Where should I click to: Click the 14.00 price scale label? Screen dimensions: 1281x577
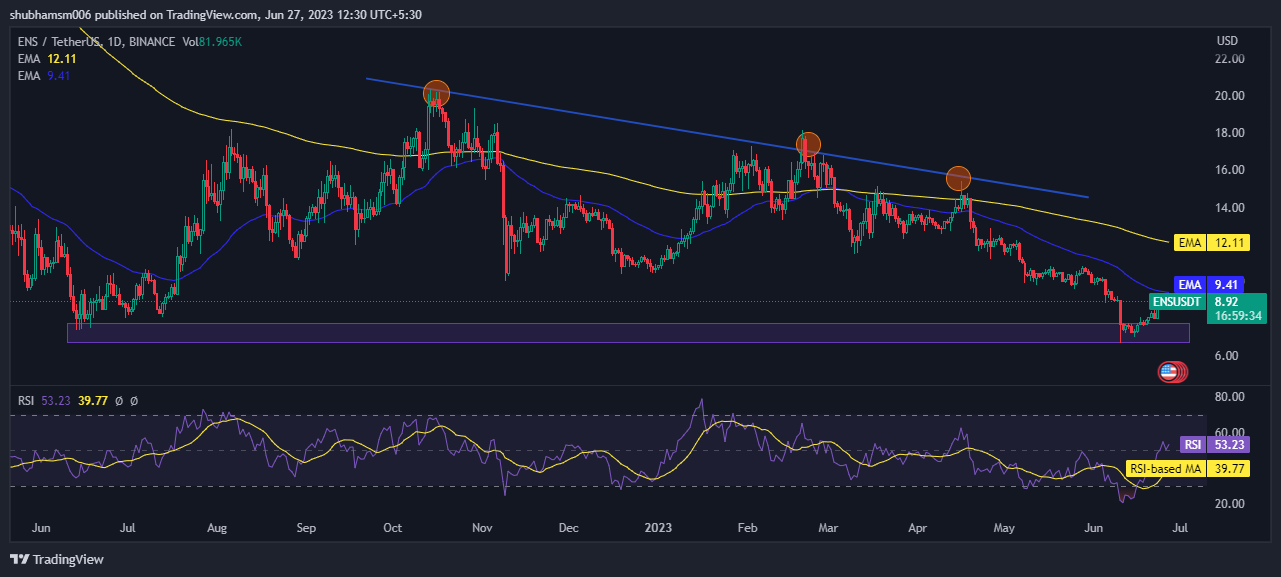pyautogui.click(x=1230, y=208)
